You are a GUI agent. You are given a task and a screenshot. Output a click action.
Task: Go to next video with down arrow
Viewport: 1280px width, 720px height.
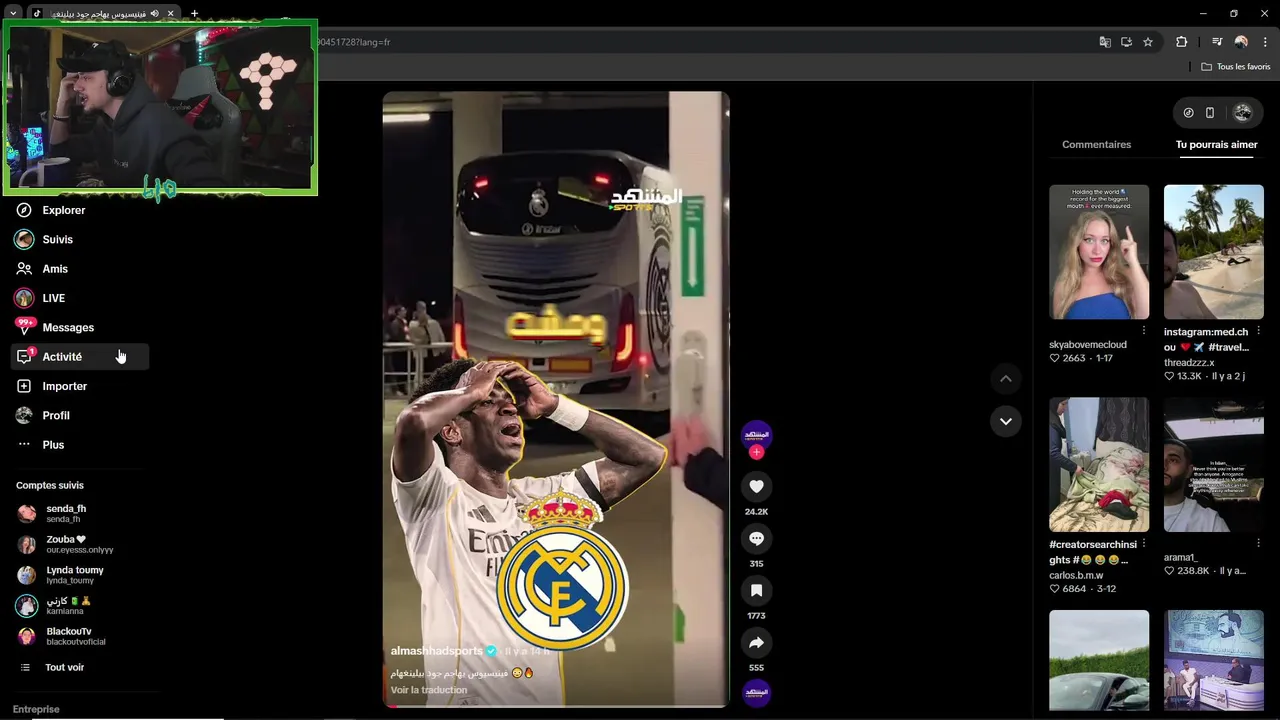pyautogui.click(x=1006, y=421)
